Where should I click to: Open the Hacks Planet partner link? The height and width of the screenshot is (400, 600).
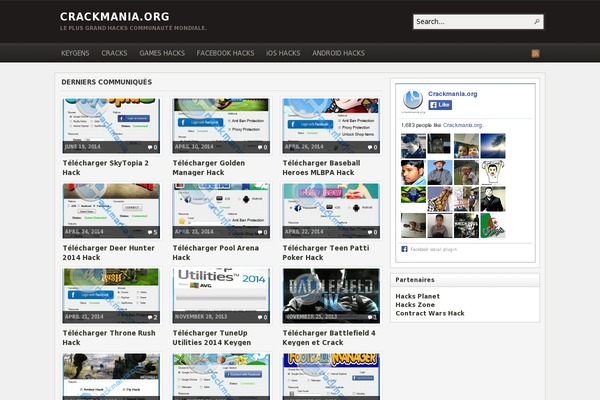(417, 296)
